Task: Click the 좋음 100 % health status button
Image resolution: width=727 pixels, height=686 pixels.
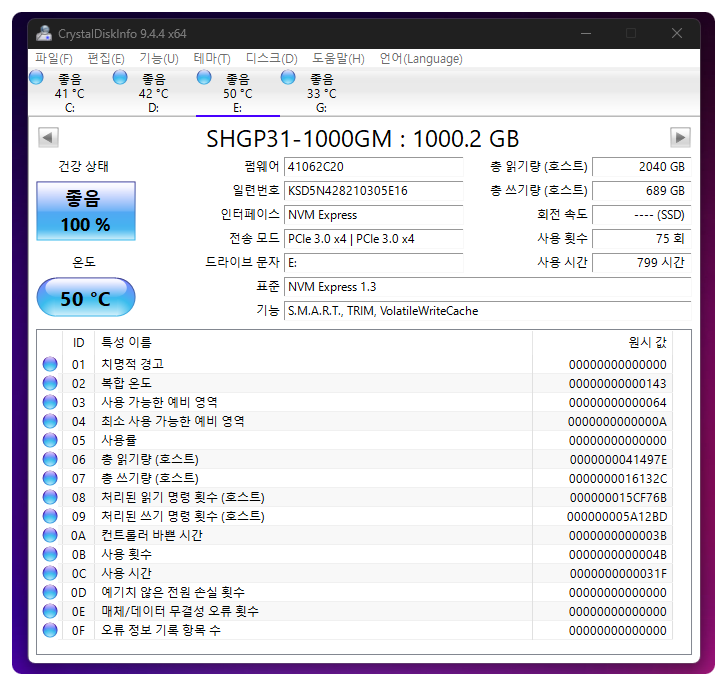Action: (x=86, y=211)
